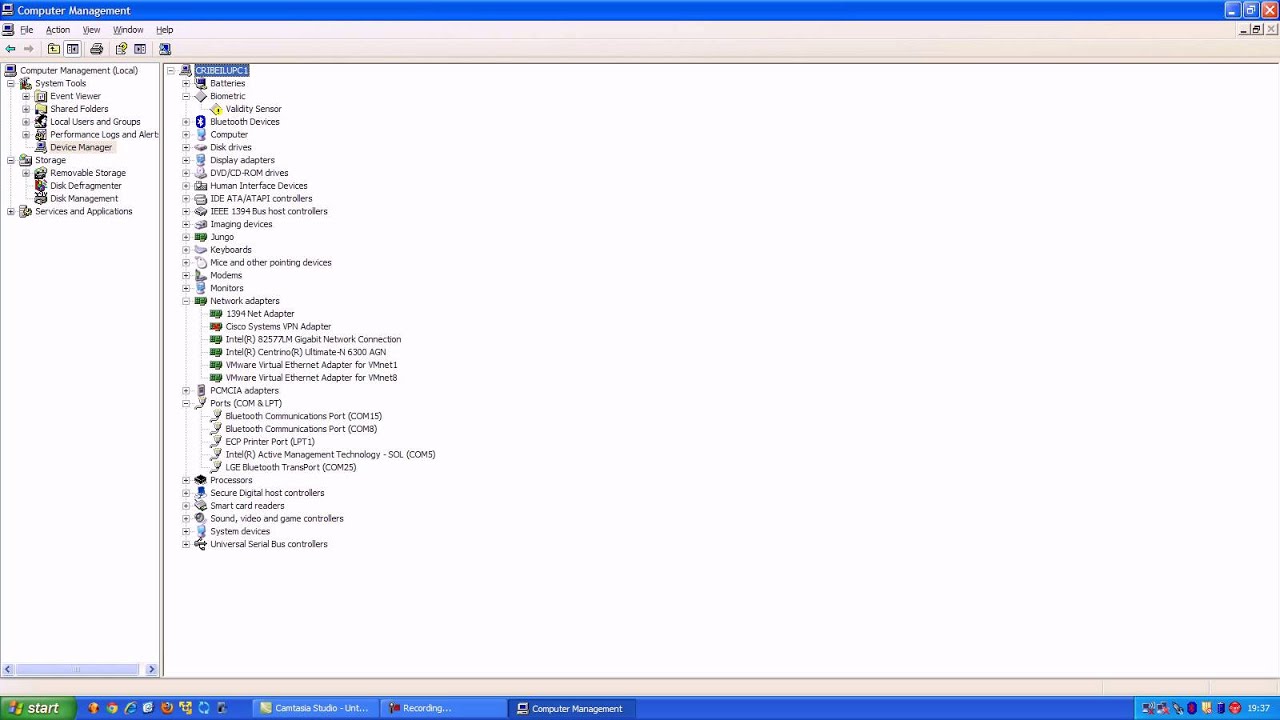Select the Bluetooth Devices icon in device tree
The image size is (1280, 720).
click(x=201, y=122)
